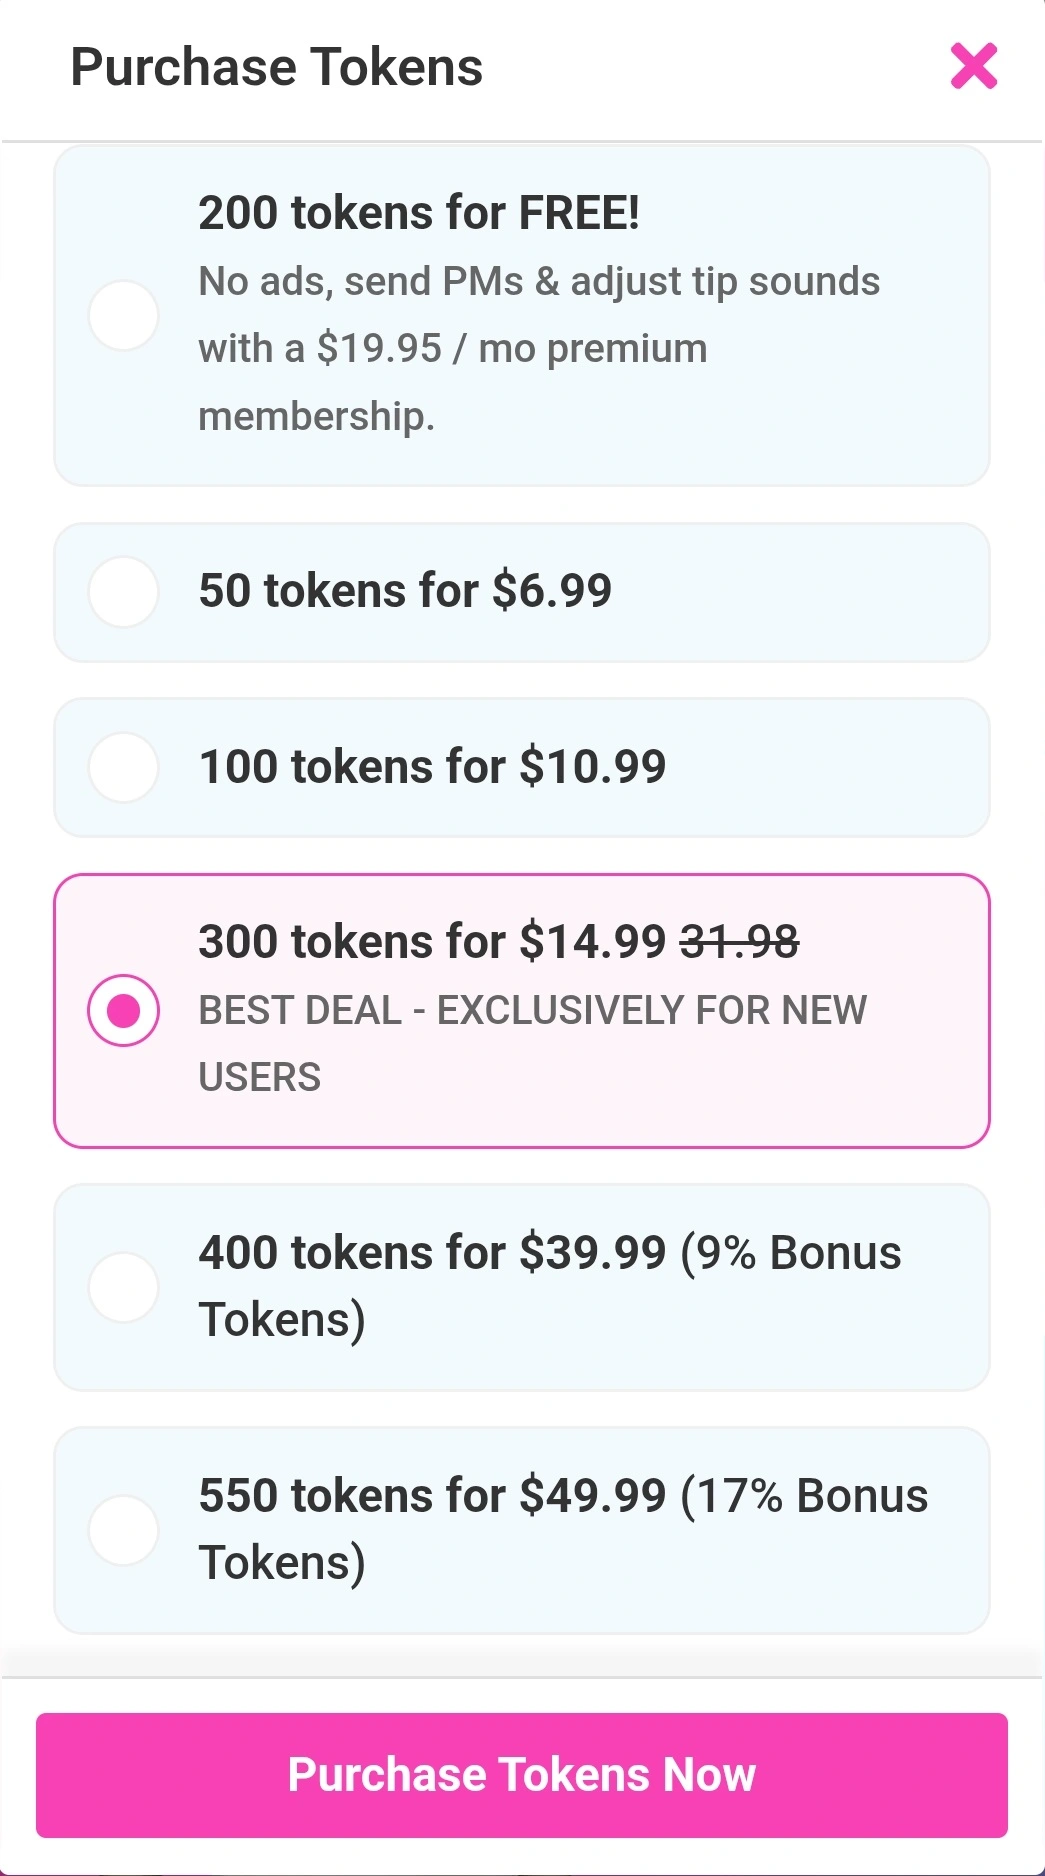Choose the 50 tokens radio button
The image size is (1045, 1876).
coord(124,592)
